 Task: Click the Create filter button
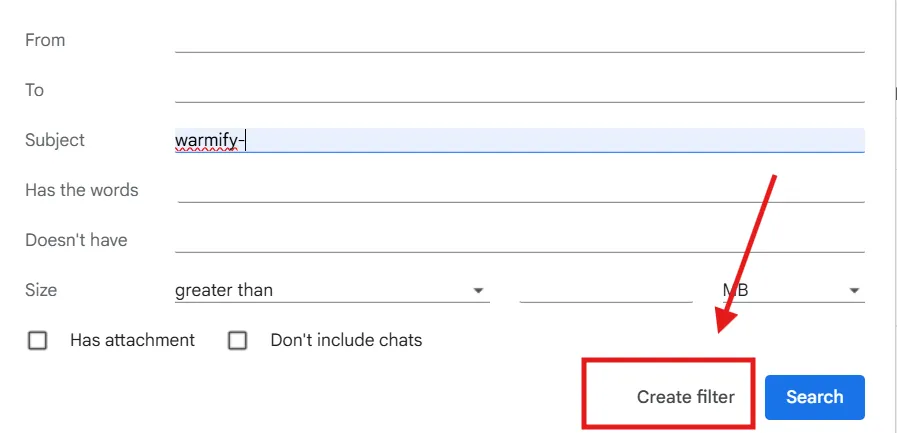tap(685, 396)
